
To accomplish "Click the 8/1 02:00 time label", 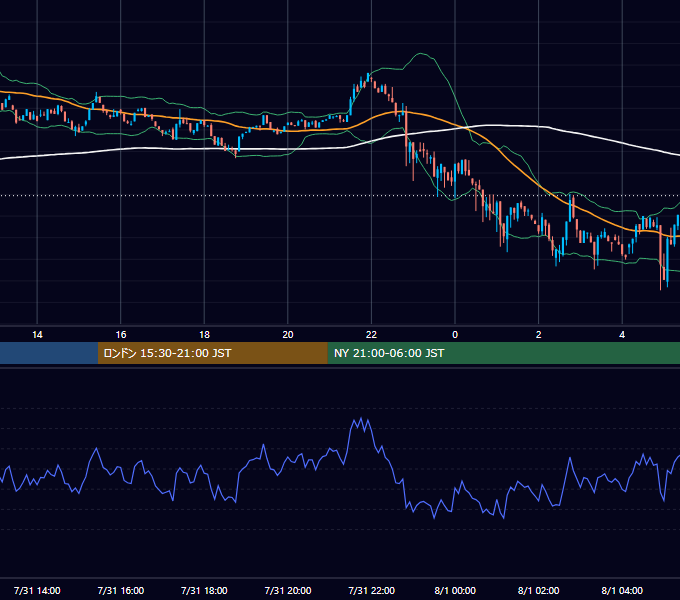I will (x=539, y=590).
